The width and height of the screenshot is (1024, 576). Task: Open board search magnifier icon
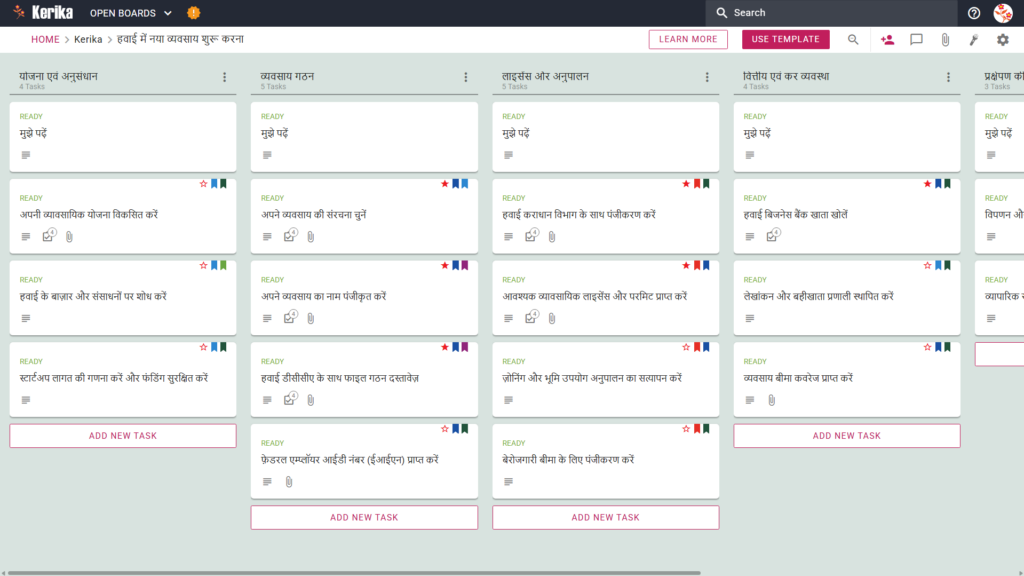click(853, 39)
